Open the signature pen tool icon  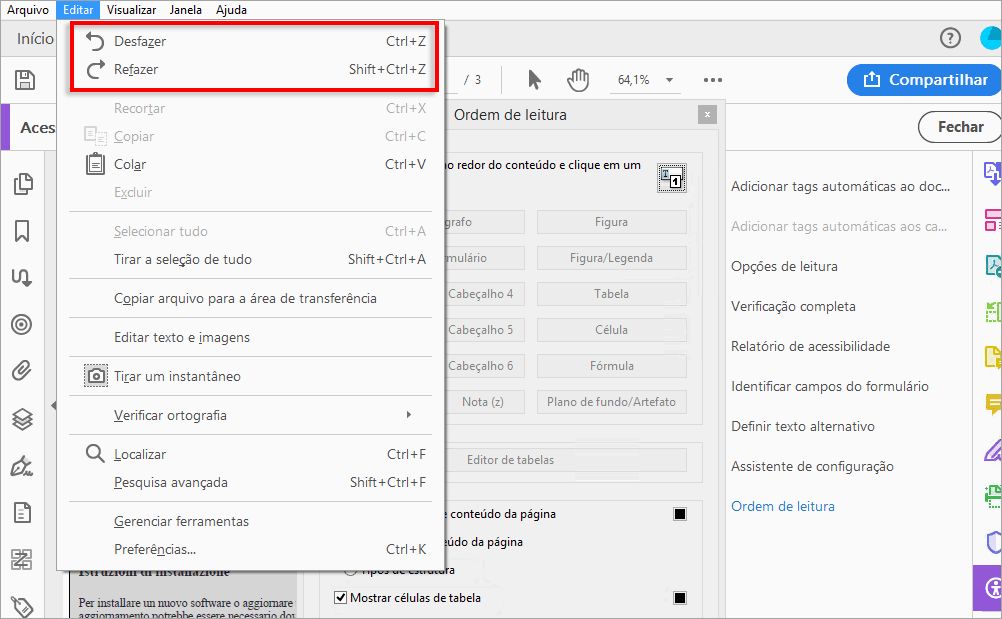[22, 465]
